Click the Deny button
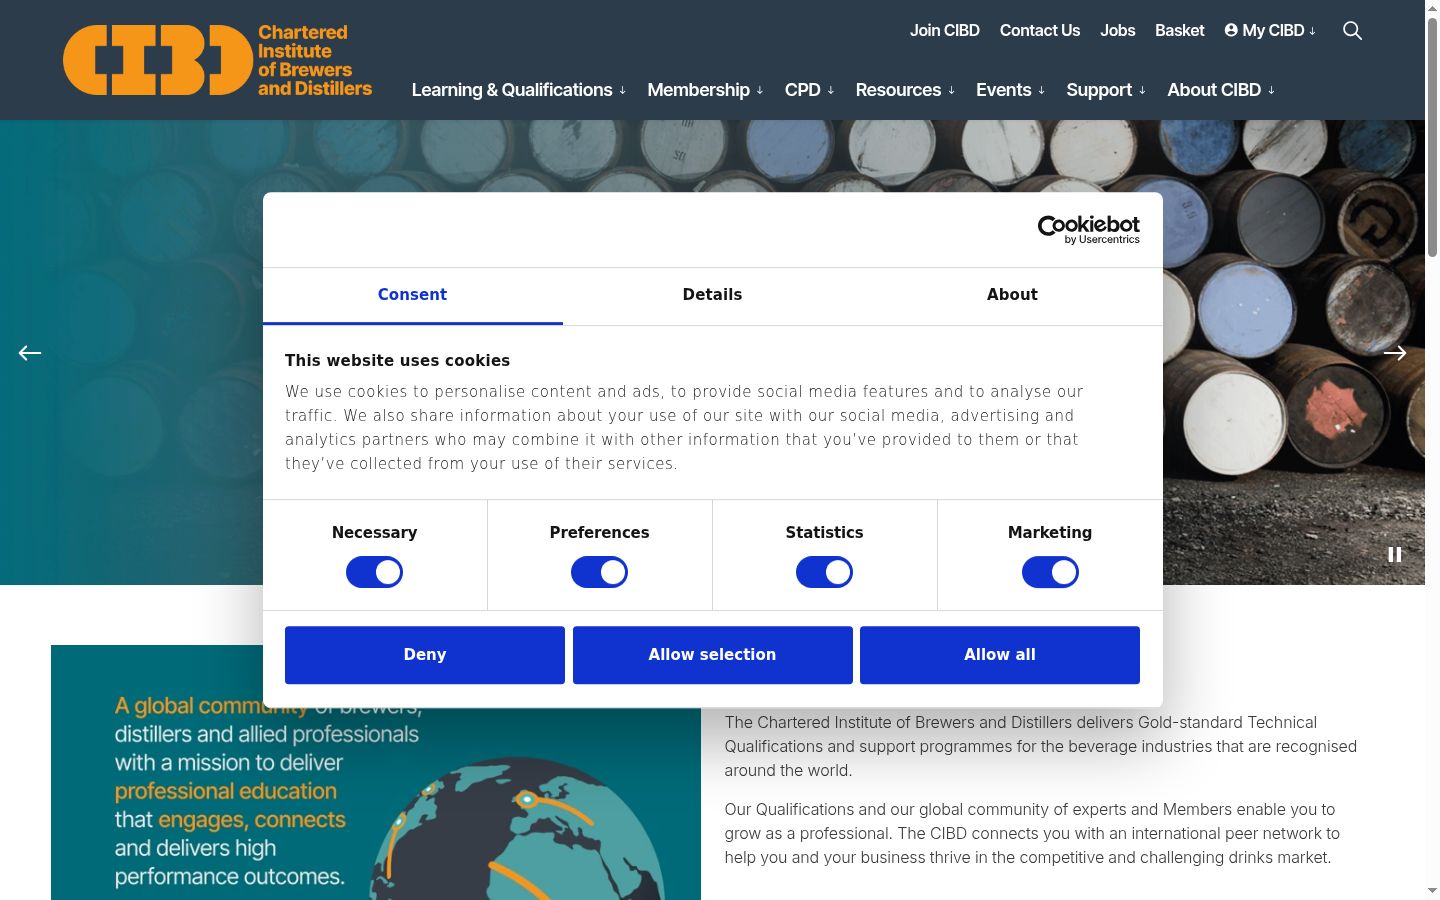This screenshot has width=1440, height=900. click(x=425, y=655)
